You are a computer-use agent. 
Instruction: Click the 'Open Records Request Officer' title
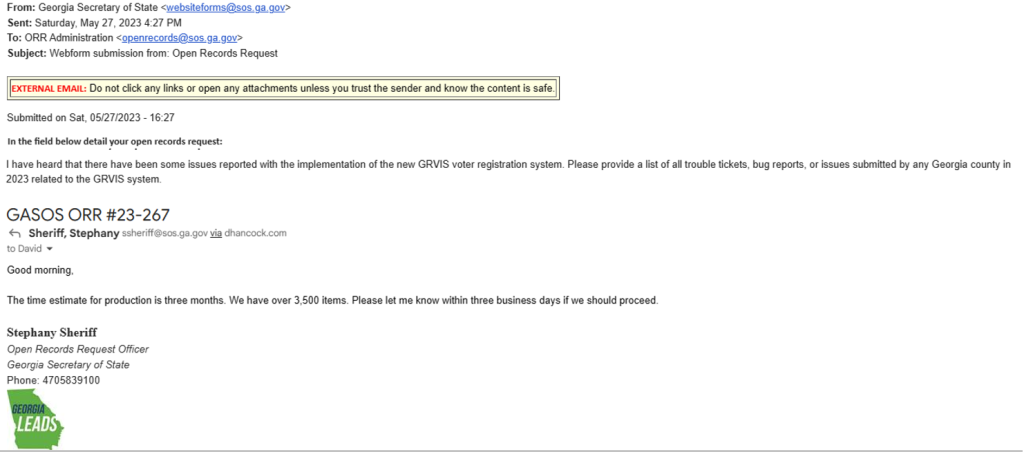[78, 349]
